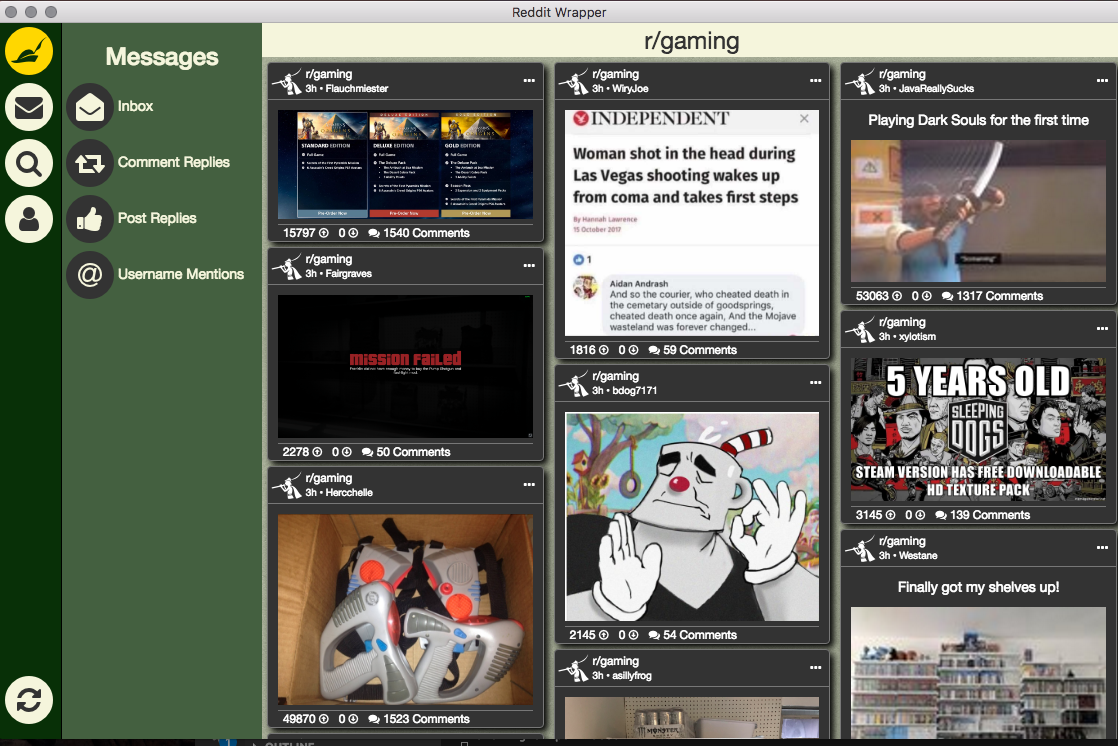Downvote the post with 15797 points

point(353,233)
